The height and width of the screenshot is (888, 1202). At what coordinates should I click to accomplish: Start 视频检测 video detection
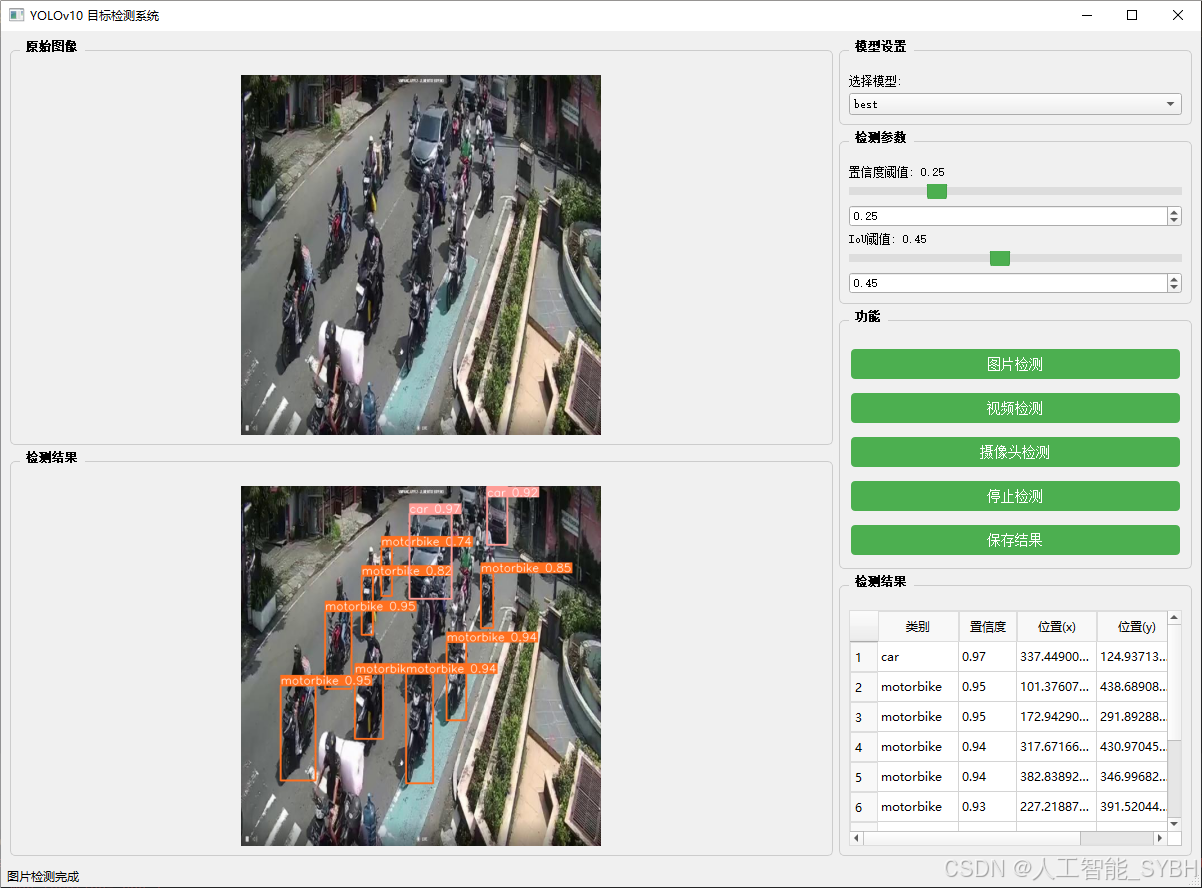(x=1013, y=408)
